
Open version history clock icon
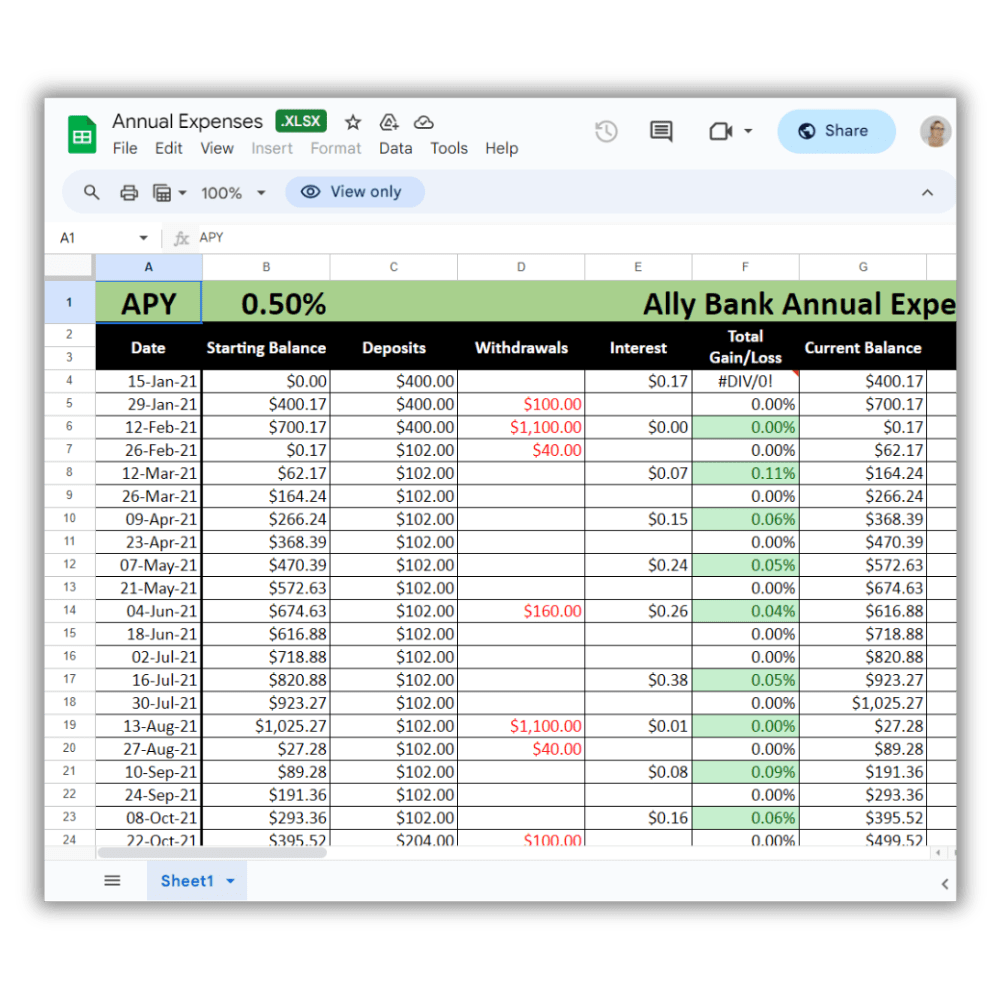(606, 131)
